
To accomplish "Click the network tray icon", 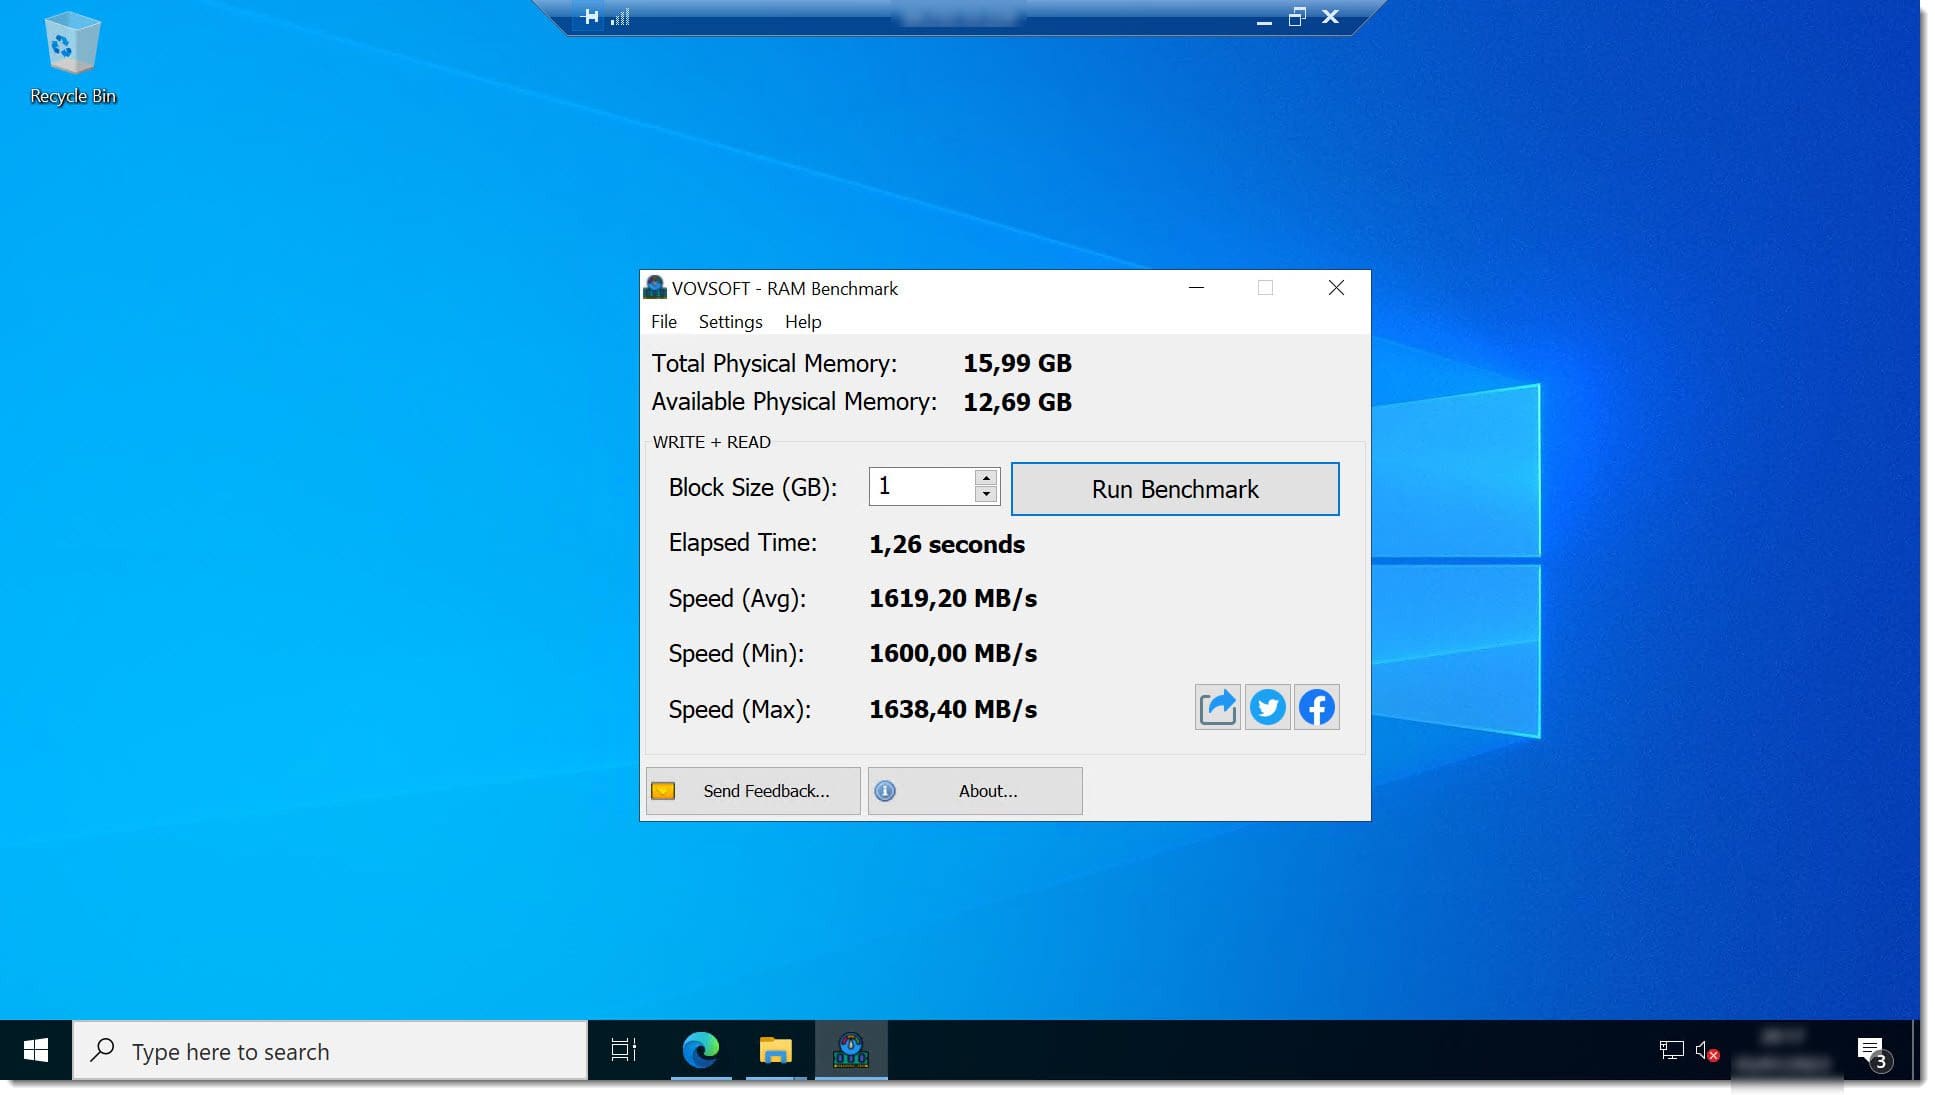I will (1671, 1050).
